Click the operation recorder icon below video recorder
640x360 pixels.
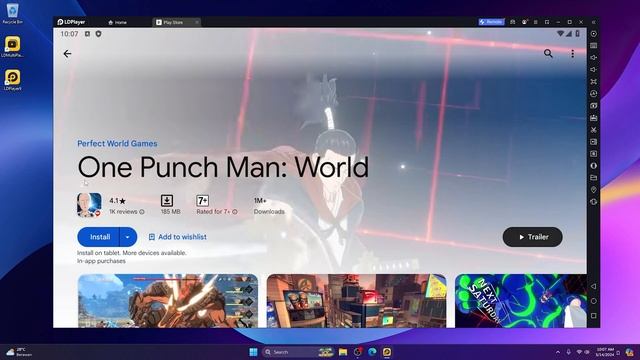(x=593, y=154)
